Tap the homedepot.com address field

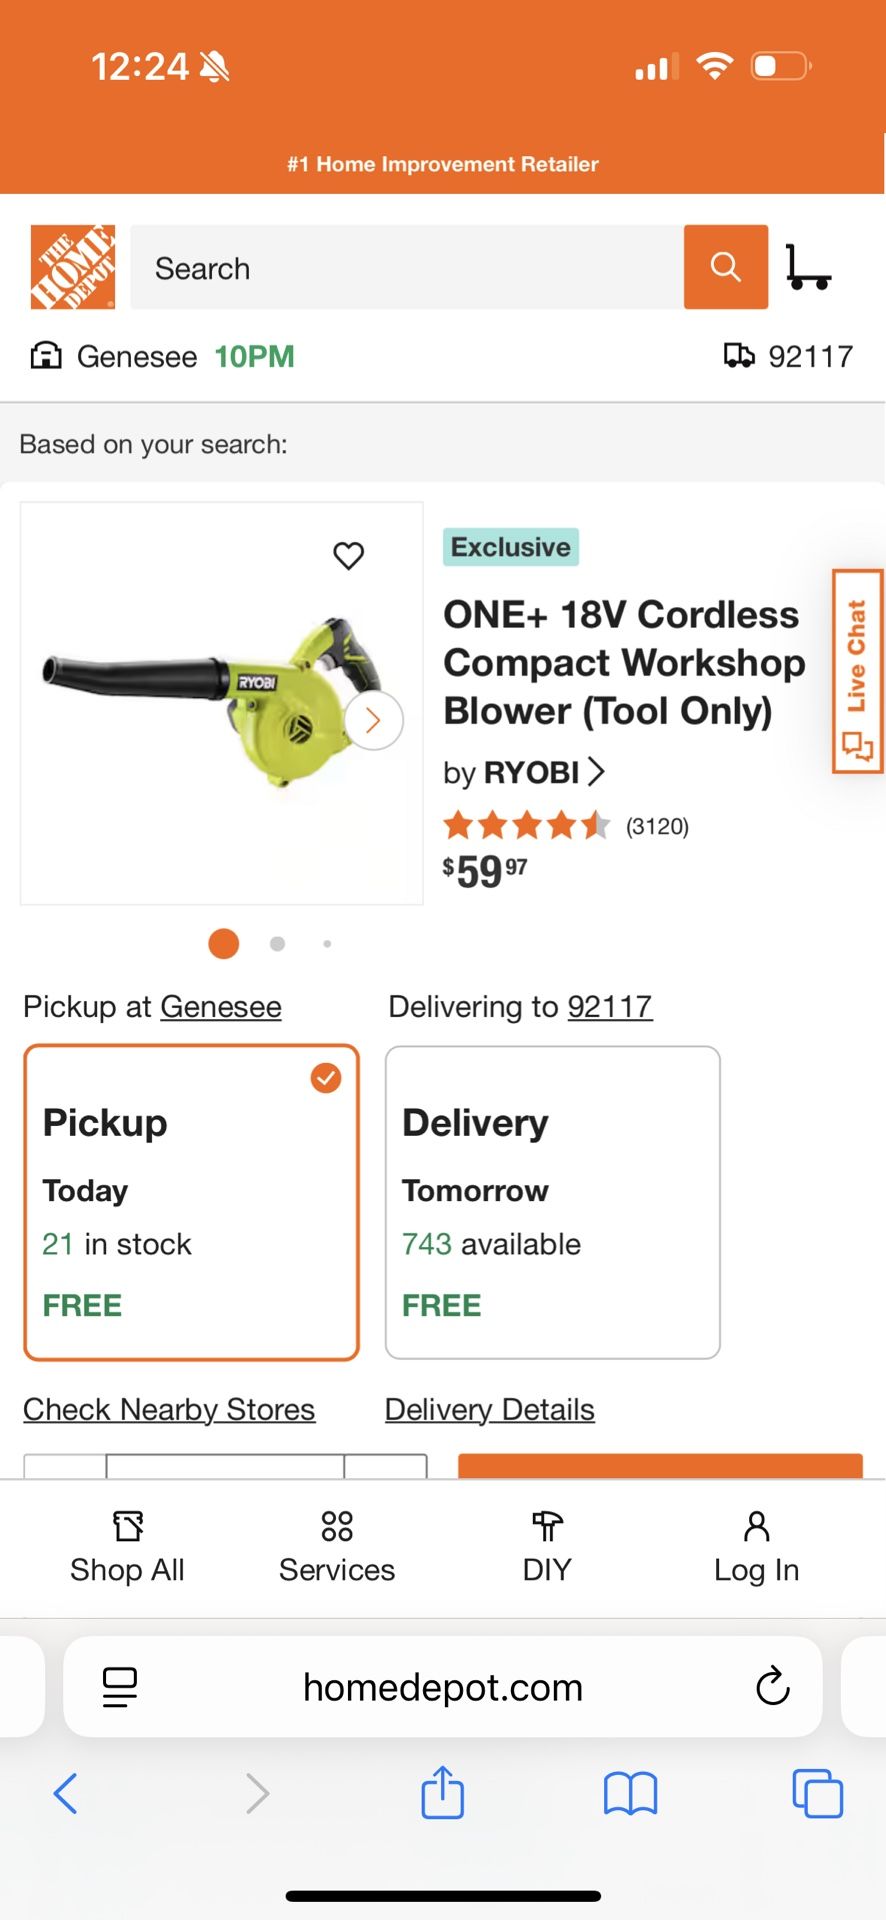(443, 1687)
